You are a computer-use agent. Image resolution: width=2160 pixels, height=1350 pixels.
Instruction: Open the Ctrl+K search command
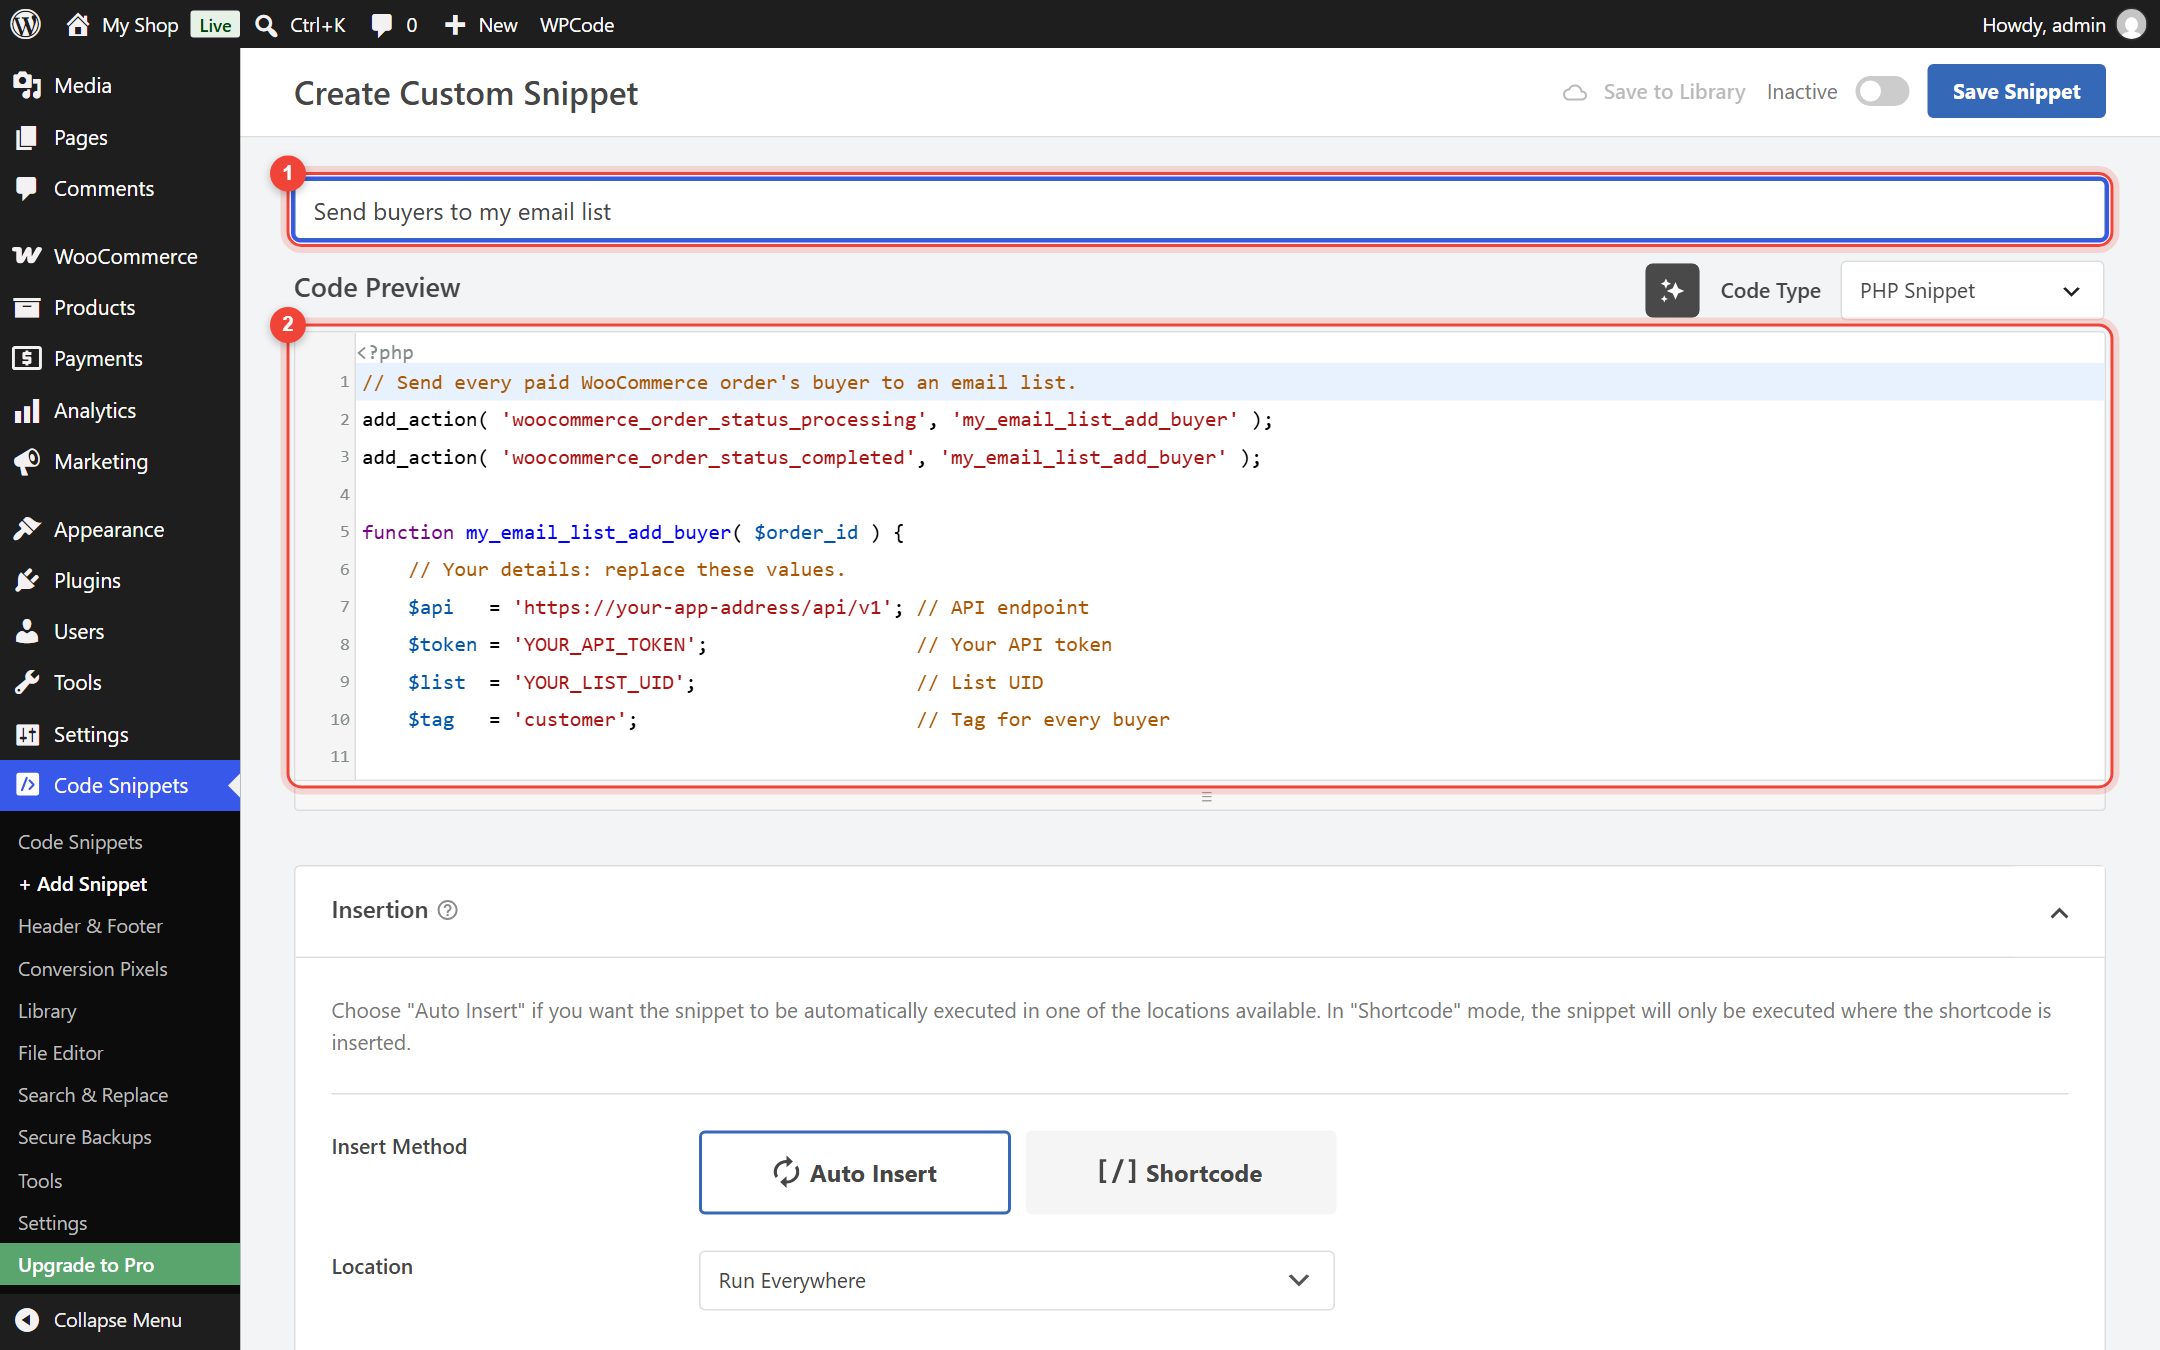tap(301, 24)
